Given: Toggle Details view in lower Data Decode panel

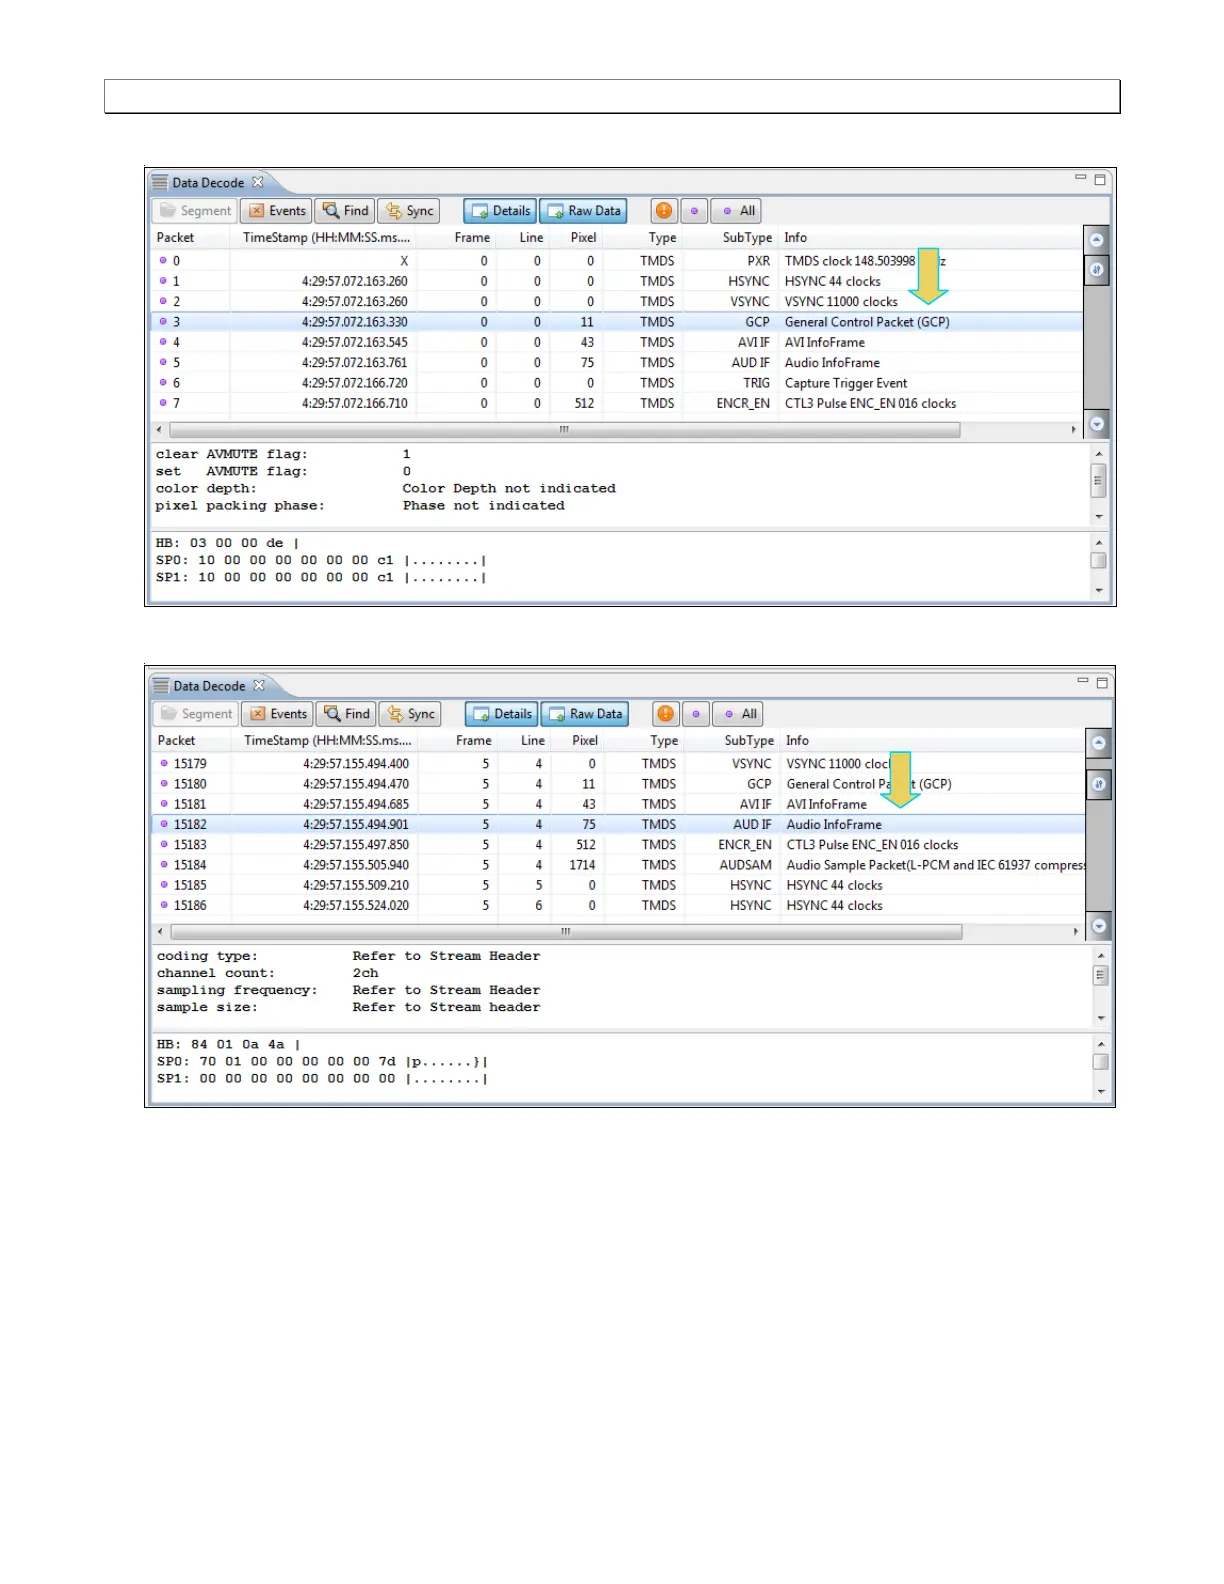Looking at the screenshot, I should [502, 714].
